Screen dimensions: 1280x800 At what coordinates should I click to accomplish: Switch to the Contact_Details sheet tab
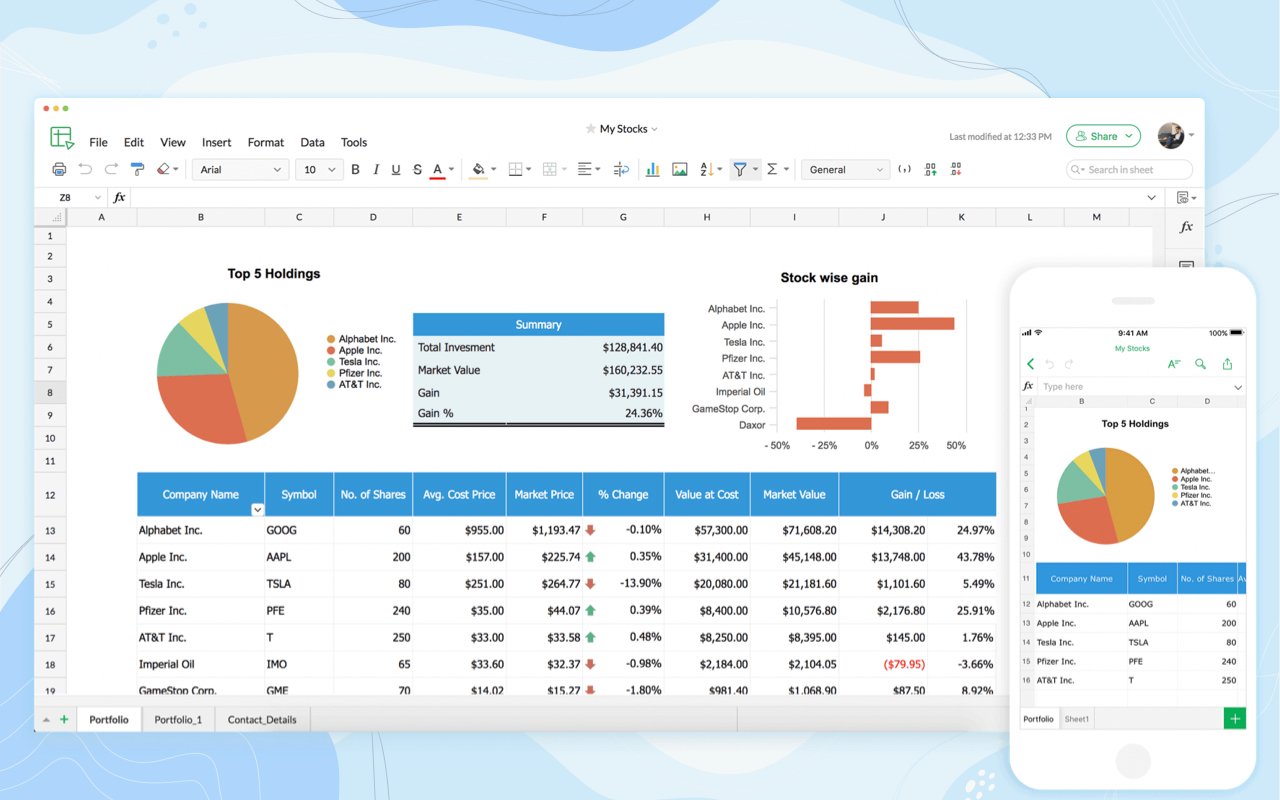[262, 719]
